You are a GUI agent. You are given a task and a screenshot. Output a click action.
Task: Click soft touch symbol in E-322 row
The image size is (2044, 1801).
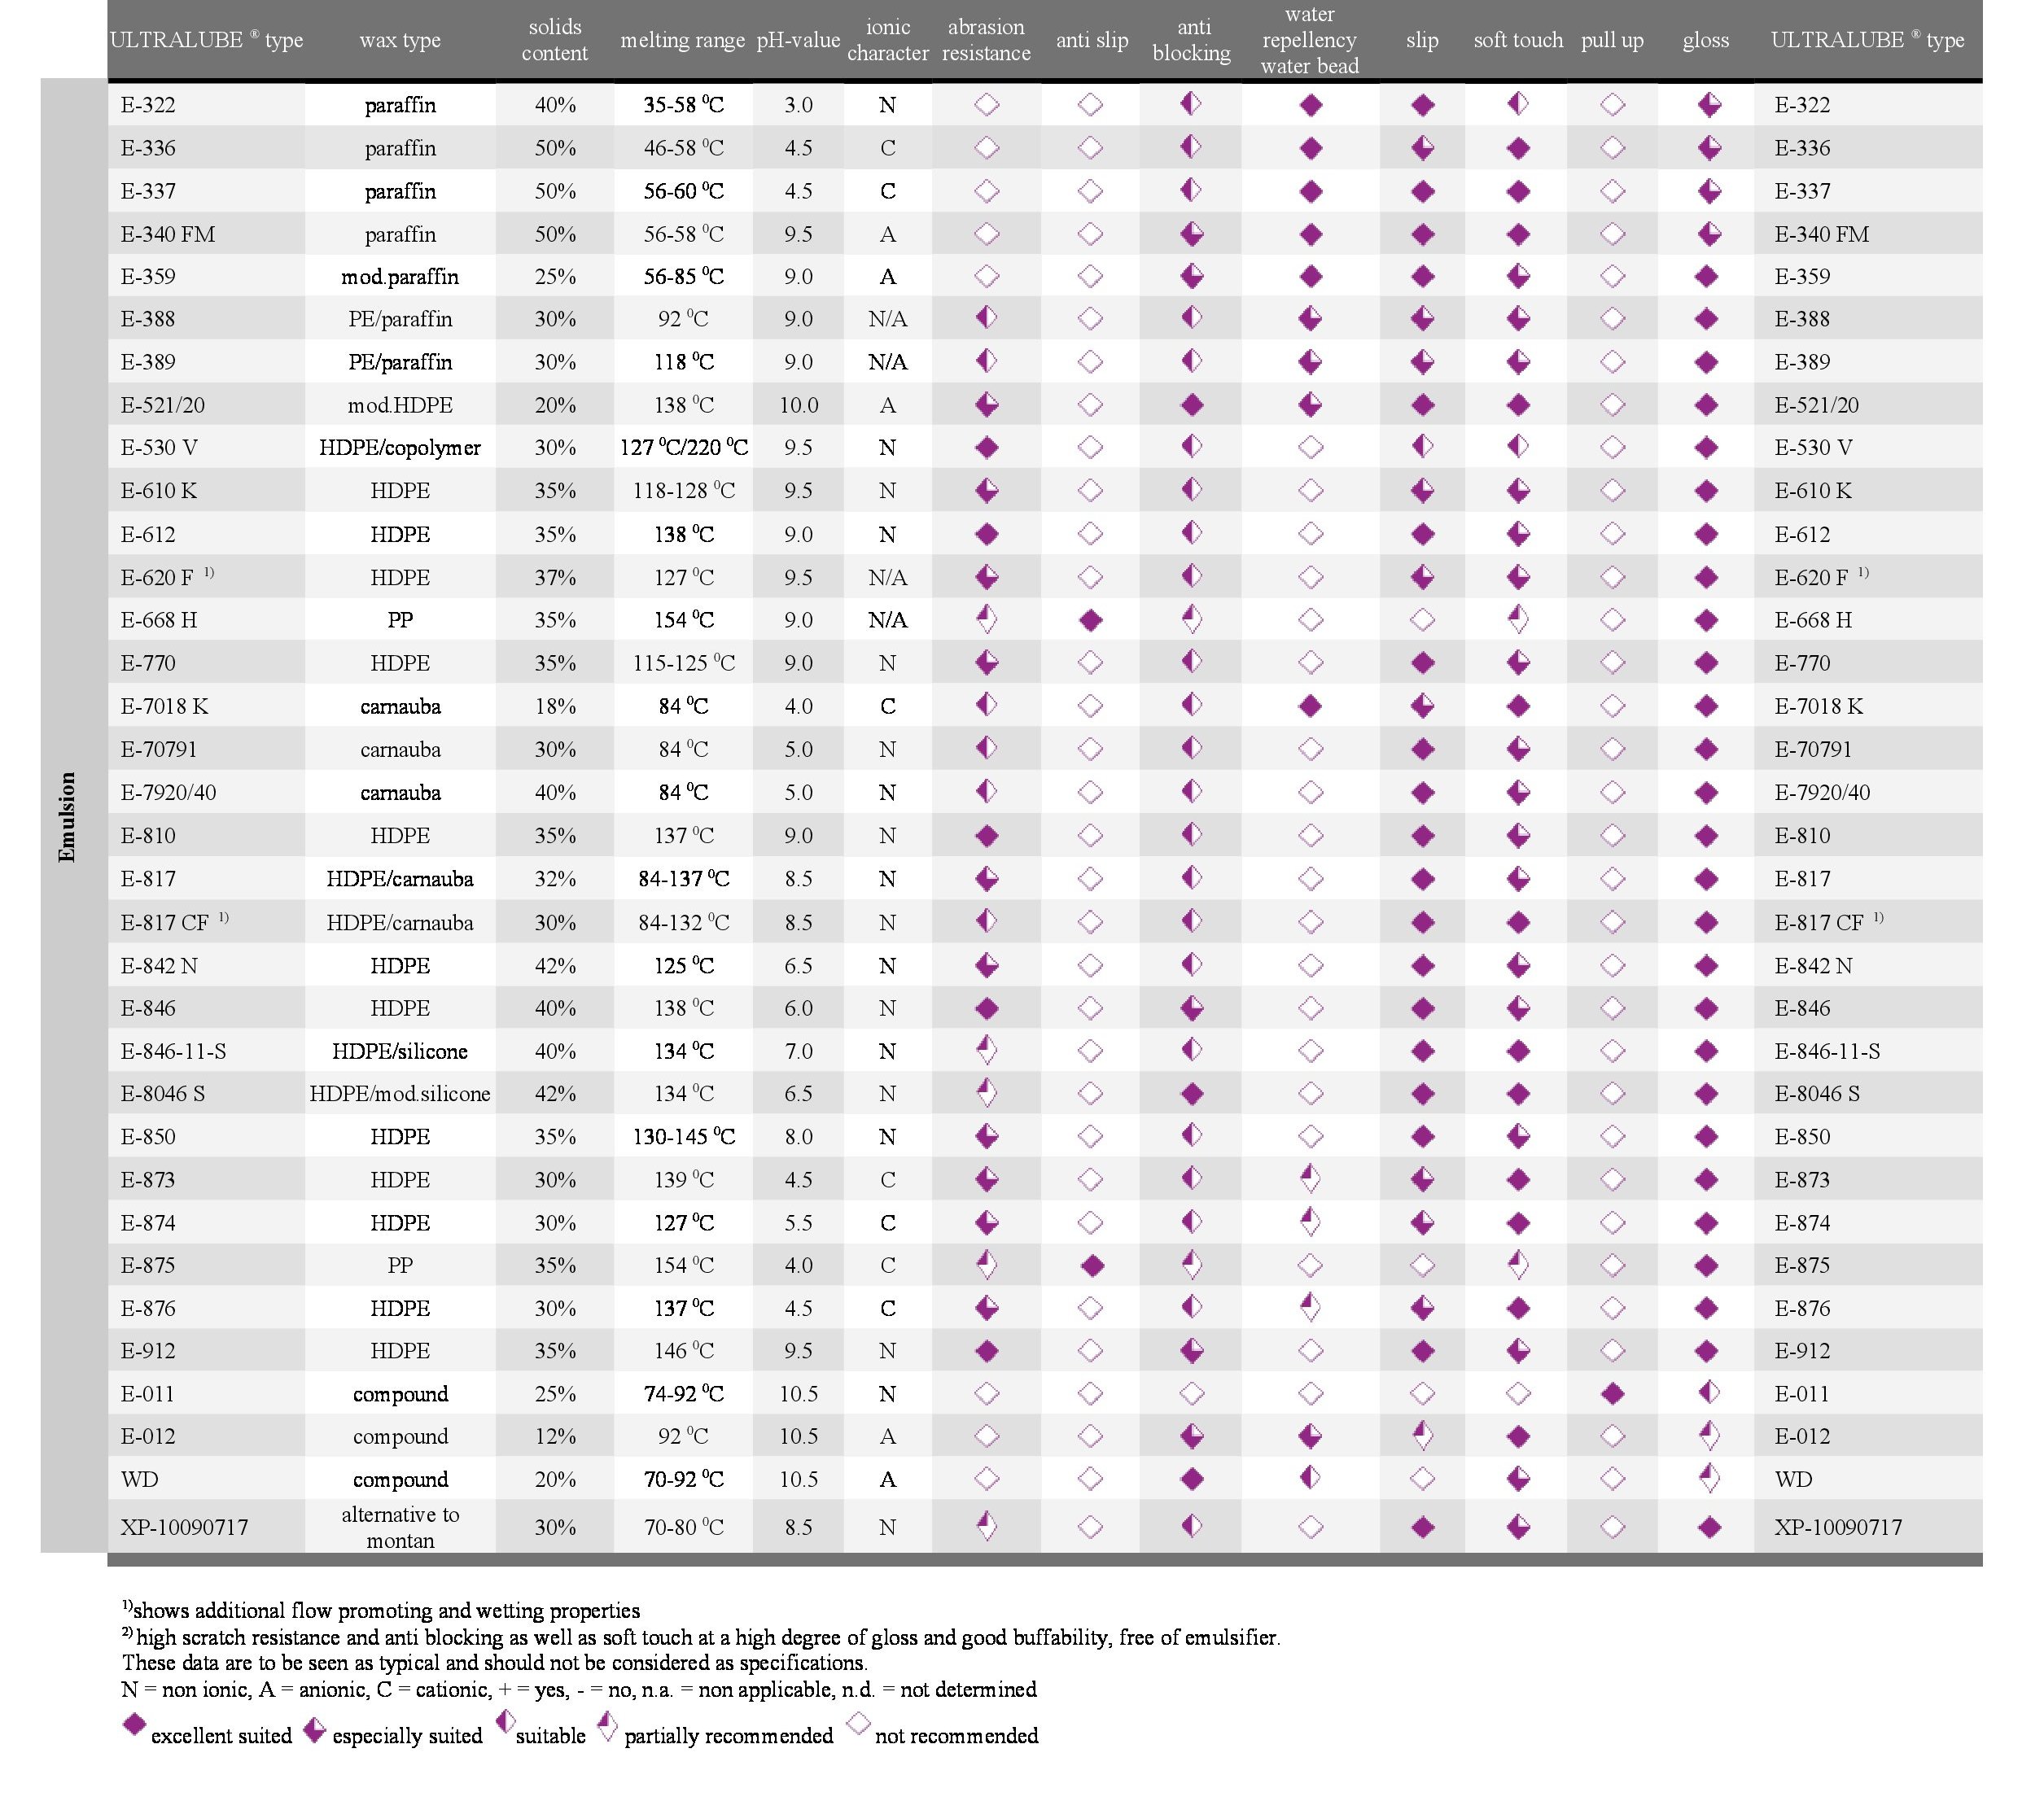coord(1518,103)
